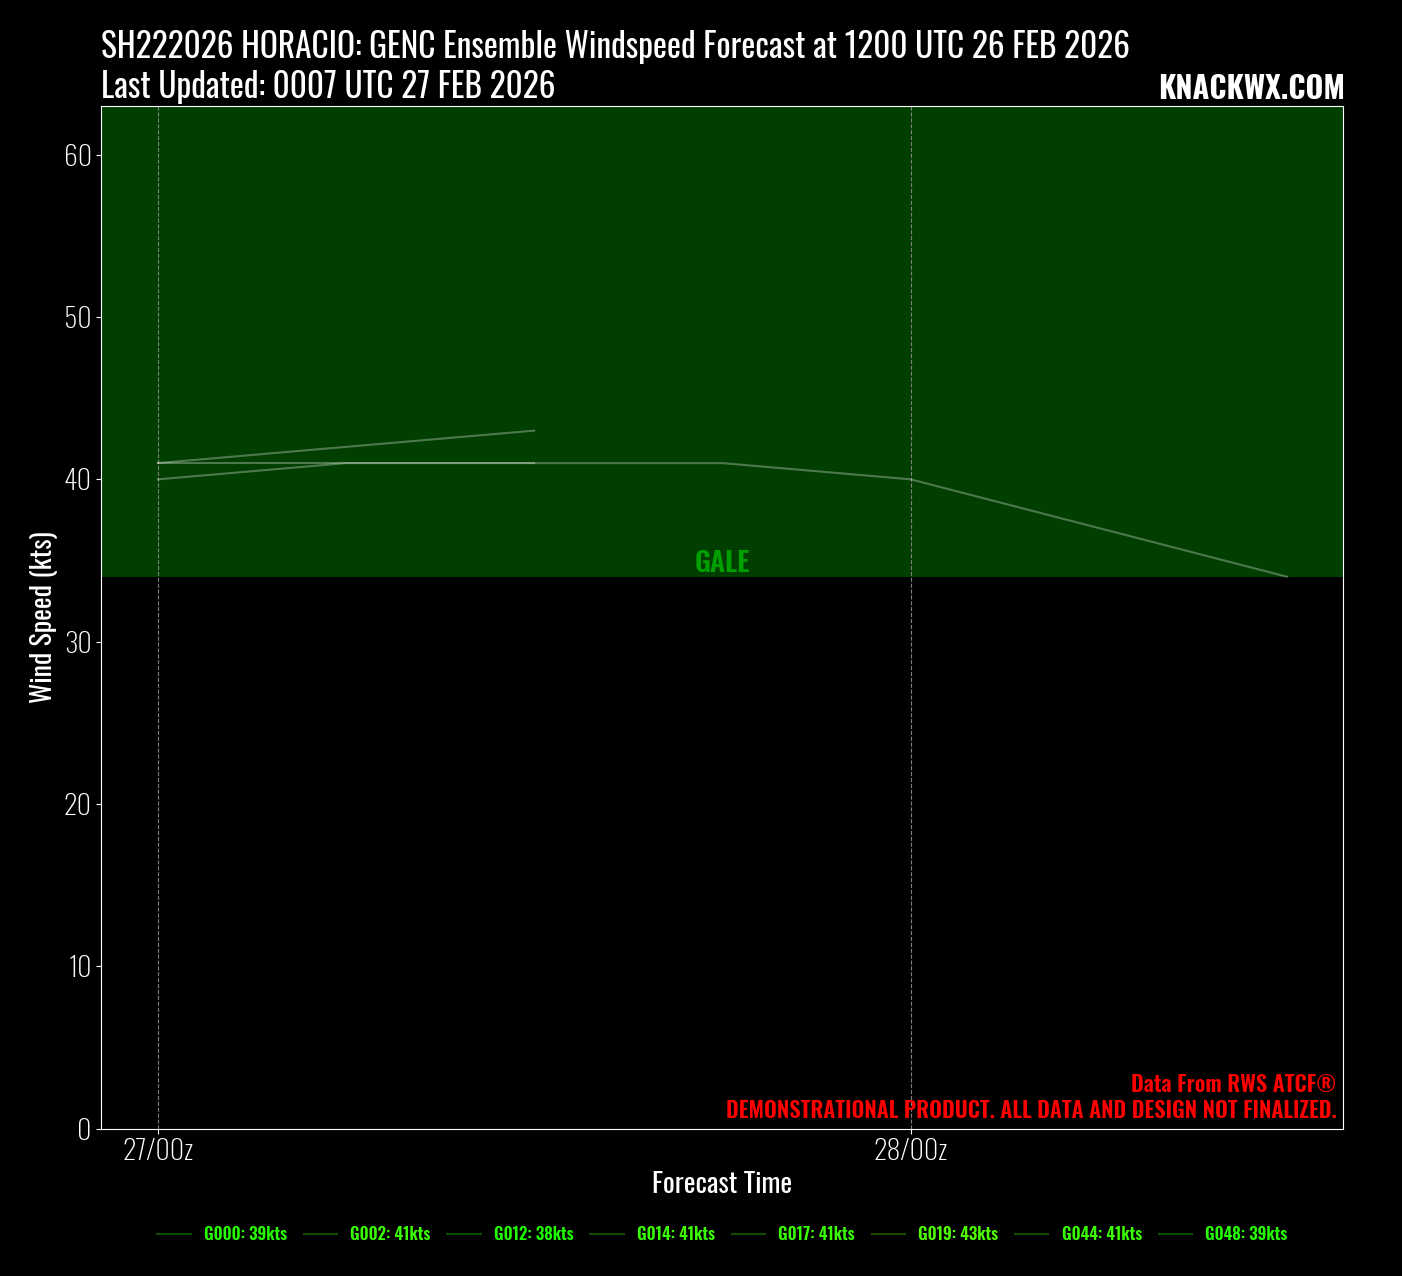Image resolution: width=1402 pixels, height=1276 pixels.
Task: Click the 30 tick on the y-axis
Action: pyautogui.click(x=78, y=642)
